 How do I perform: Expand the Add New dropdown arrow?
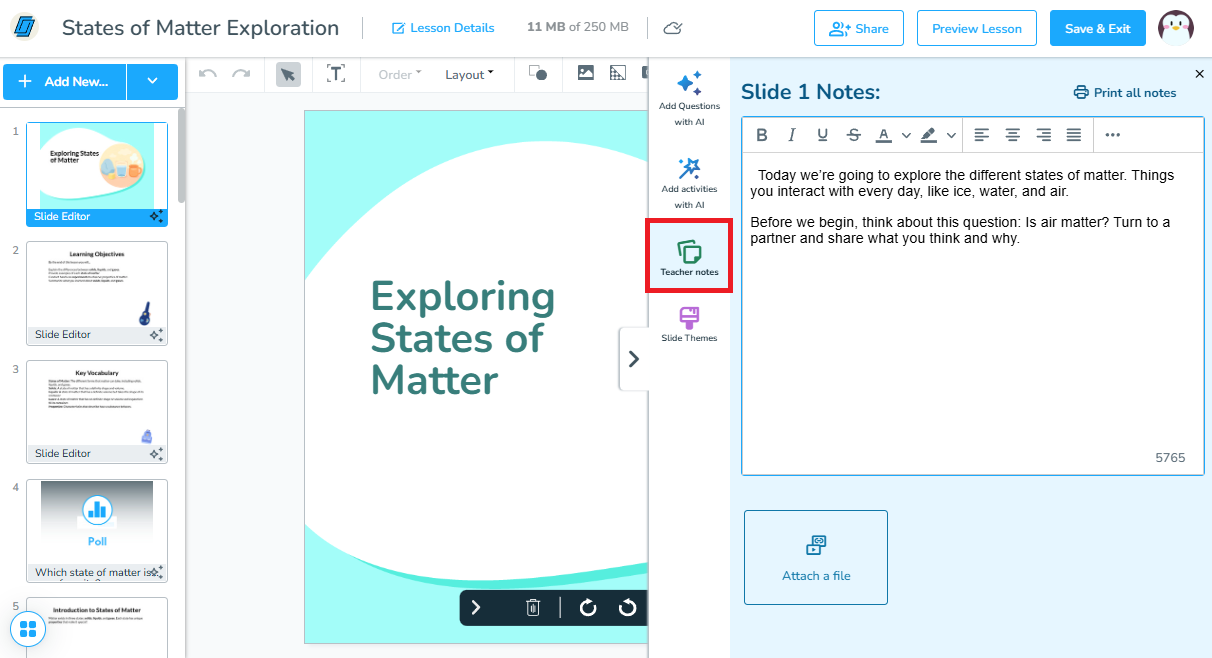(x=152, y=81)
